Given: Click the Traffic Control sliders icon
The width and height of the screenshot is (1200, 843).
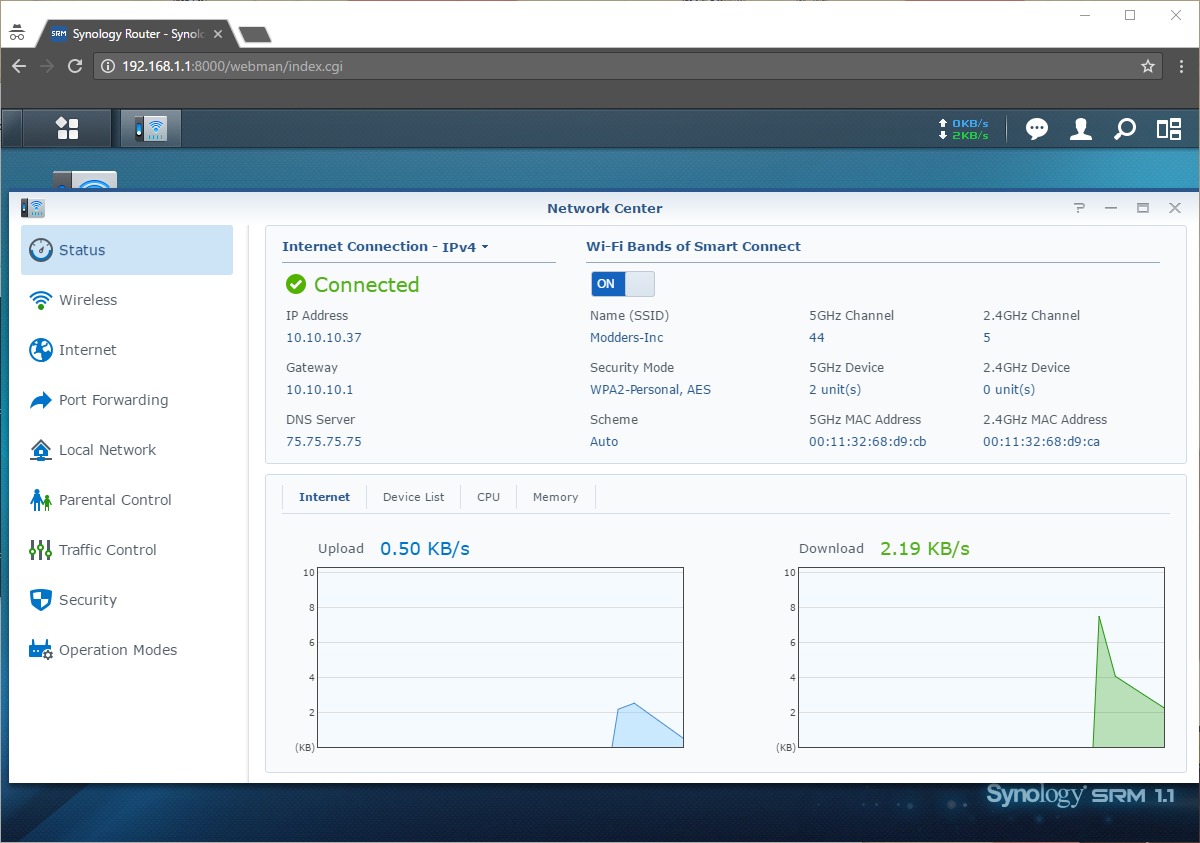Looking at the screenshot, I should click(x=41, y=550).
